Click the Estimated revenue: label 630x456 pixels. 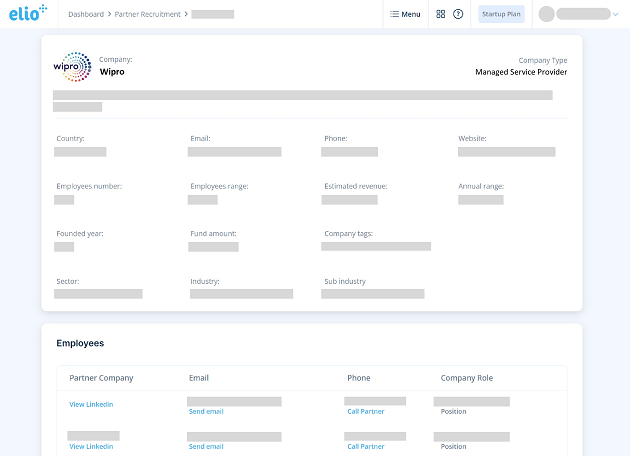tap(356, 186)
